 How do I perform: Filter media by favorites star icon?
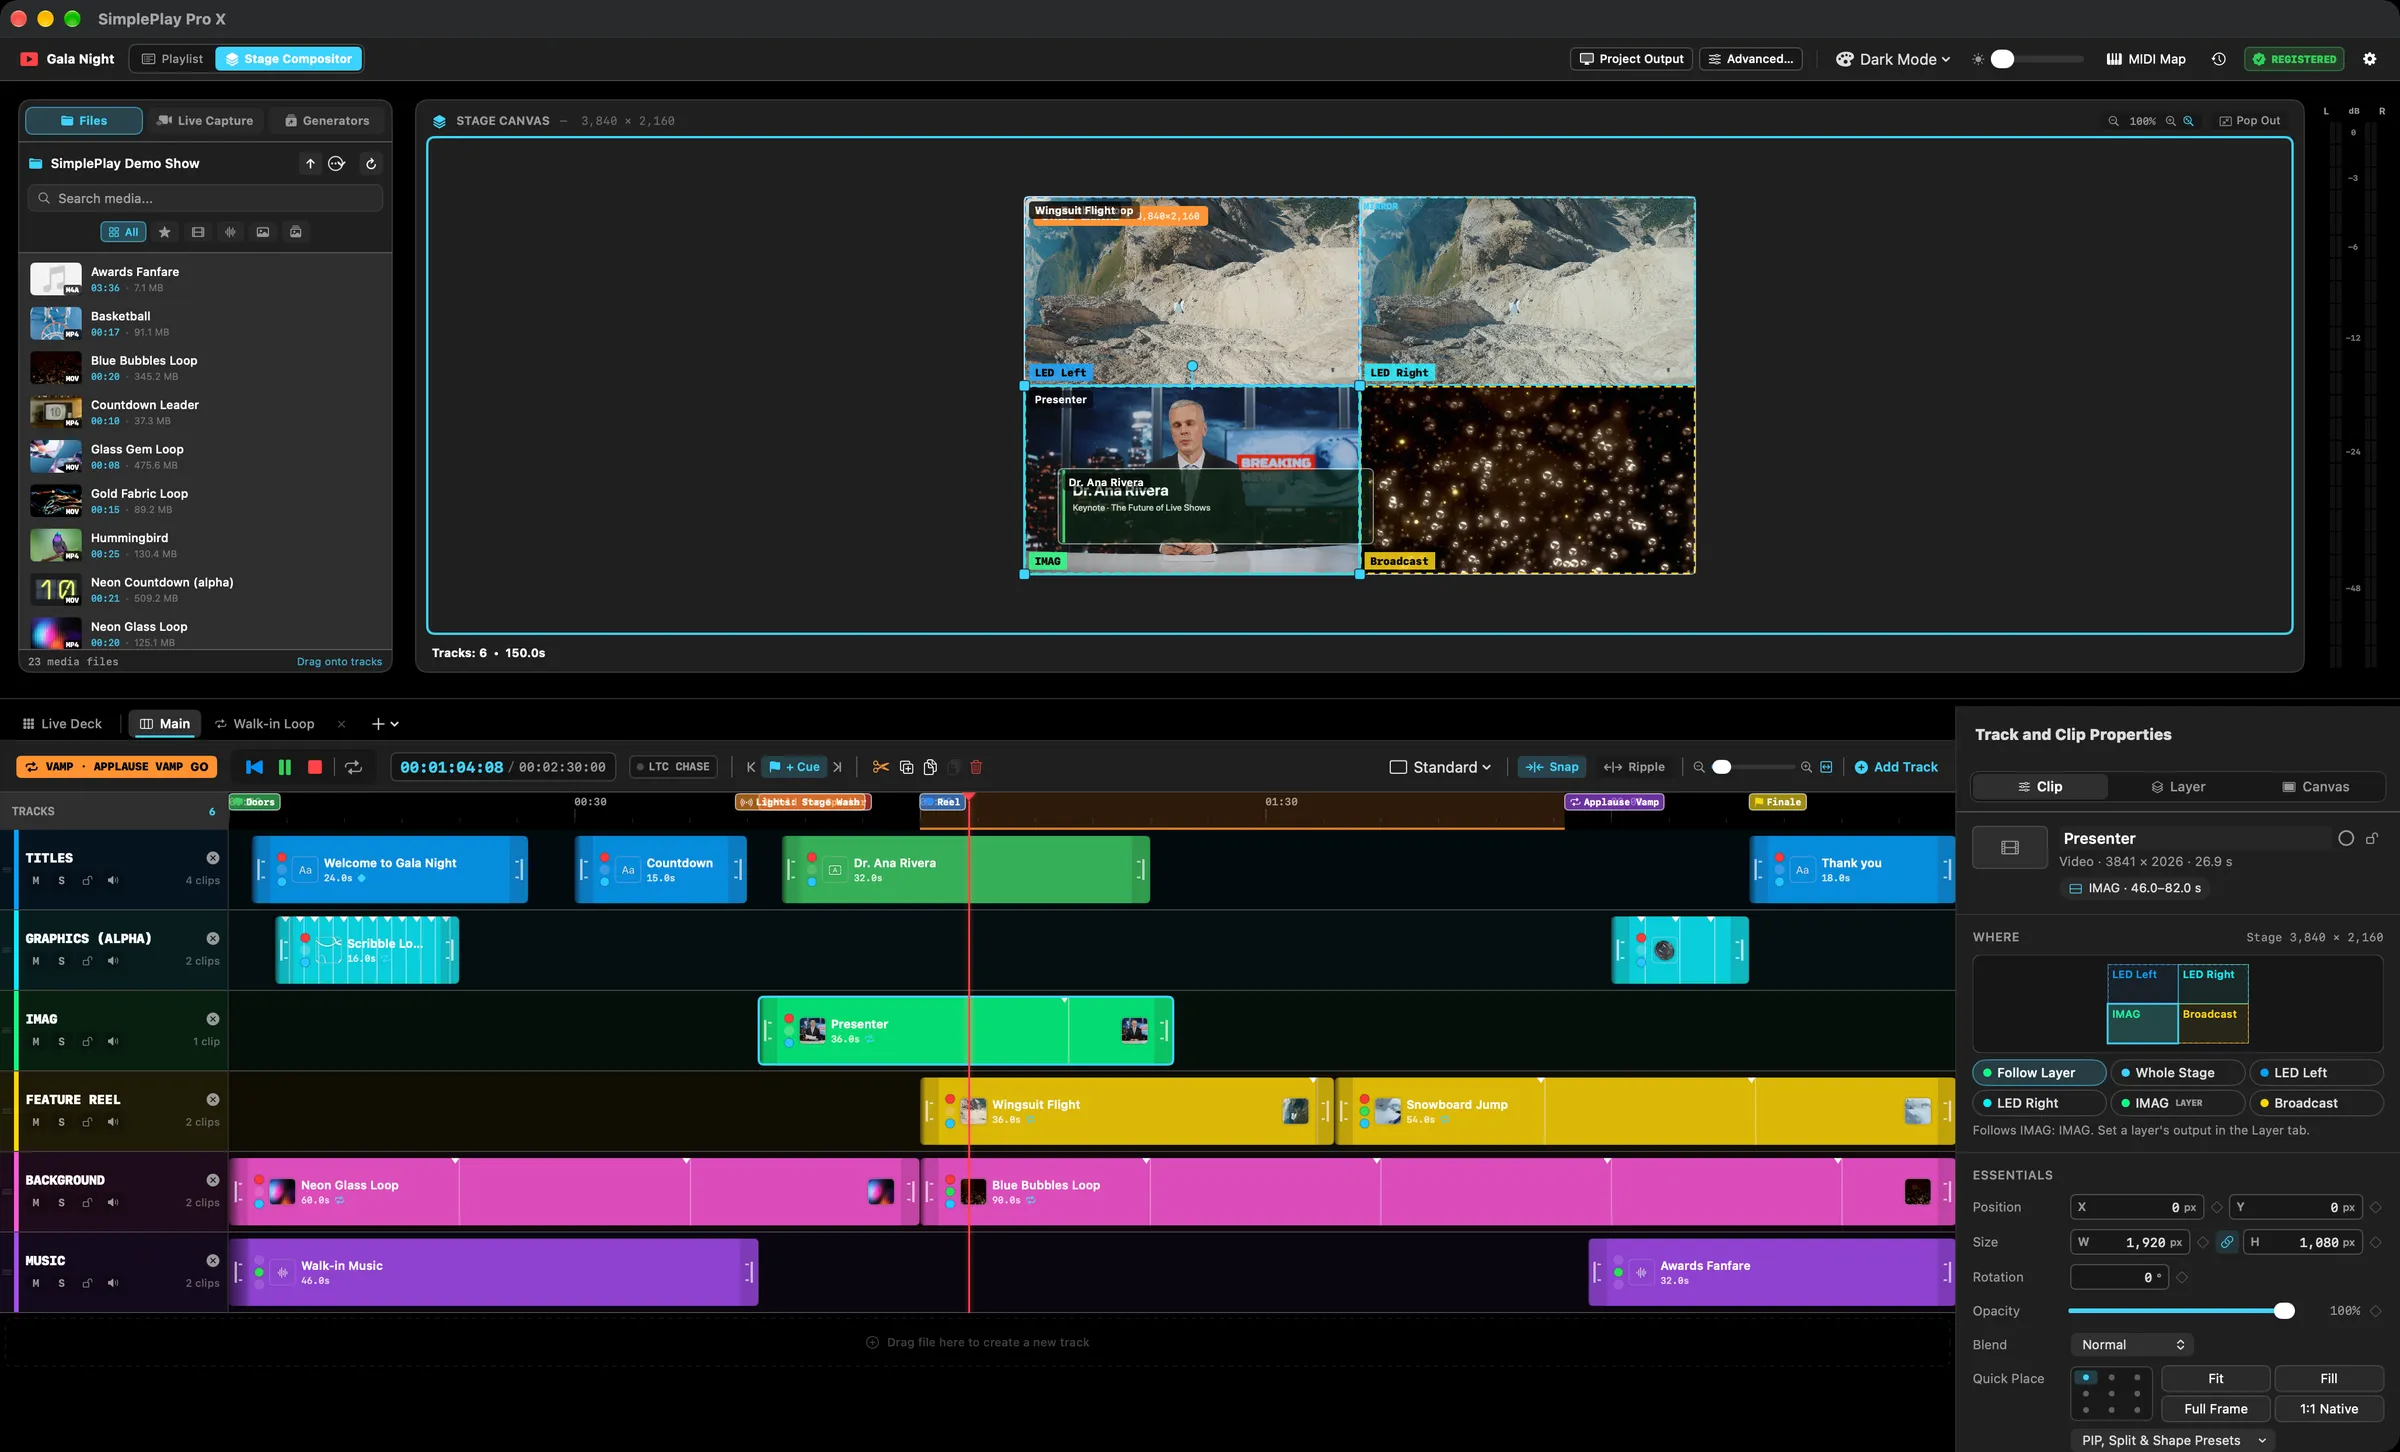point(165,232)
